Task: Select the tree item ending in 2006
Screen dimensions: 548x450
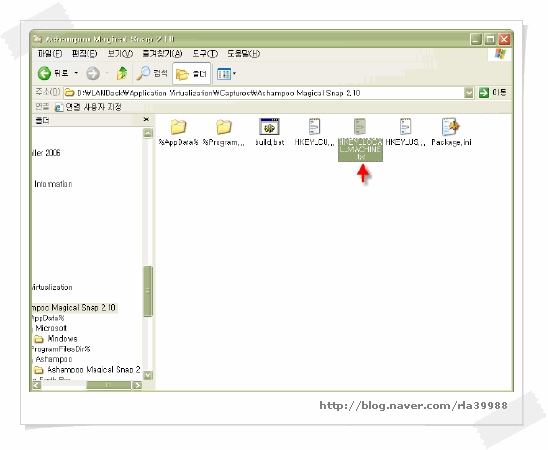Action: click(x=46, y=153)
